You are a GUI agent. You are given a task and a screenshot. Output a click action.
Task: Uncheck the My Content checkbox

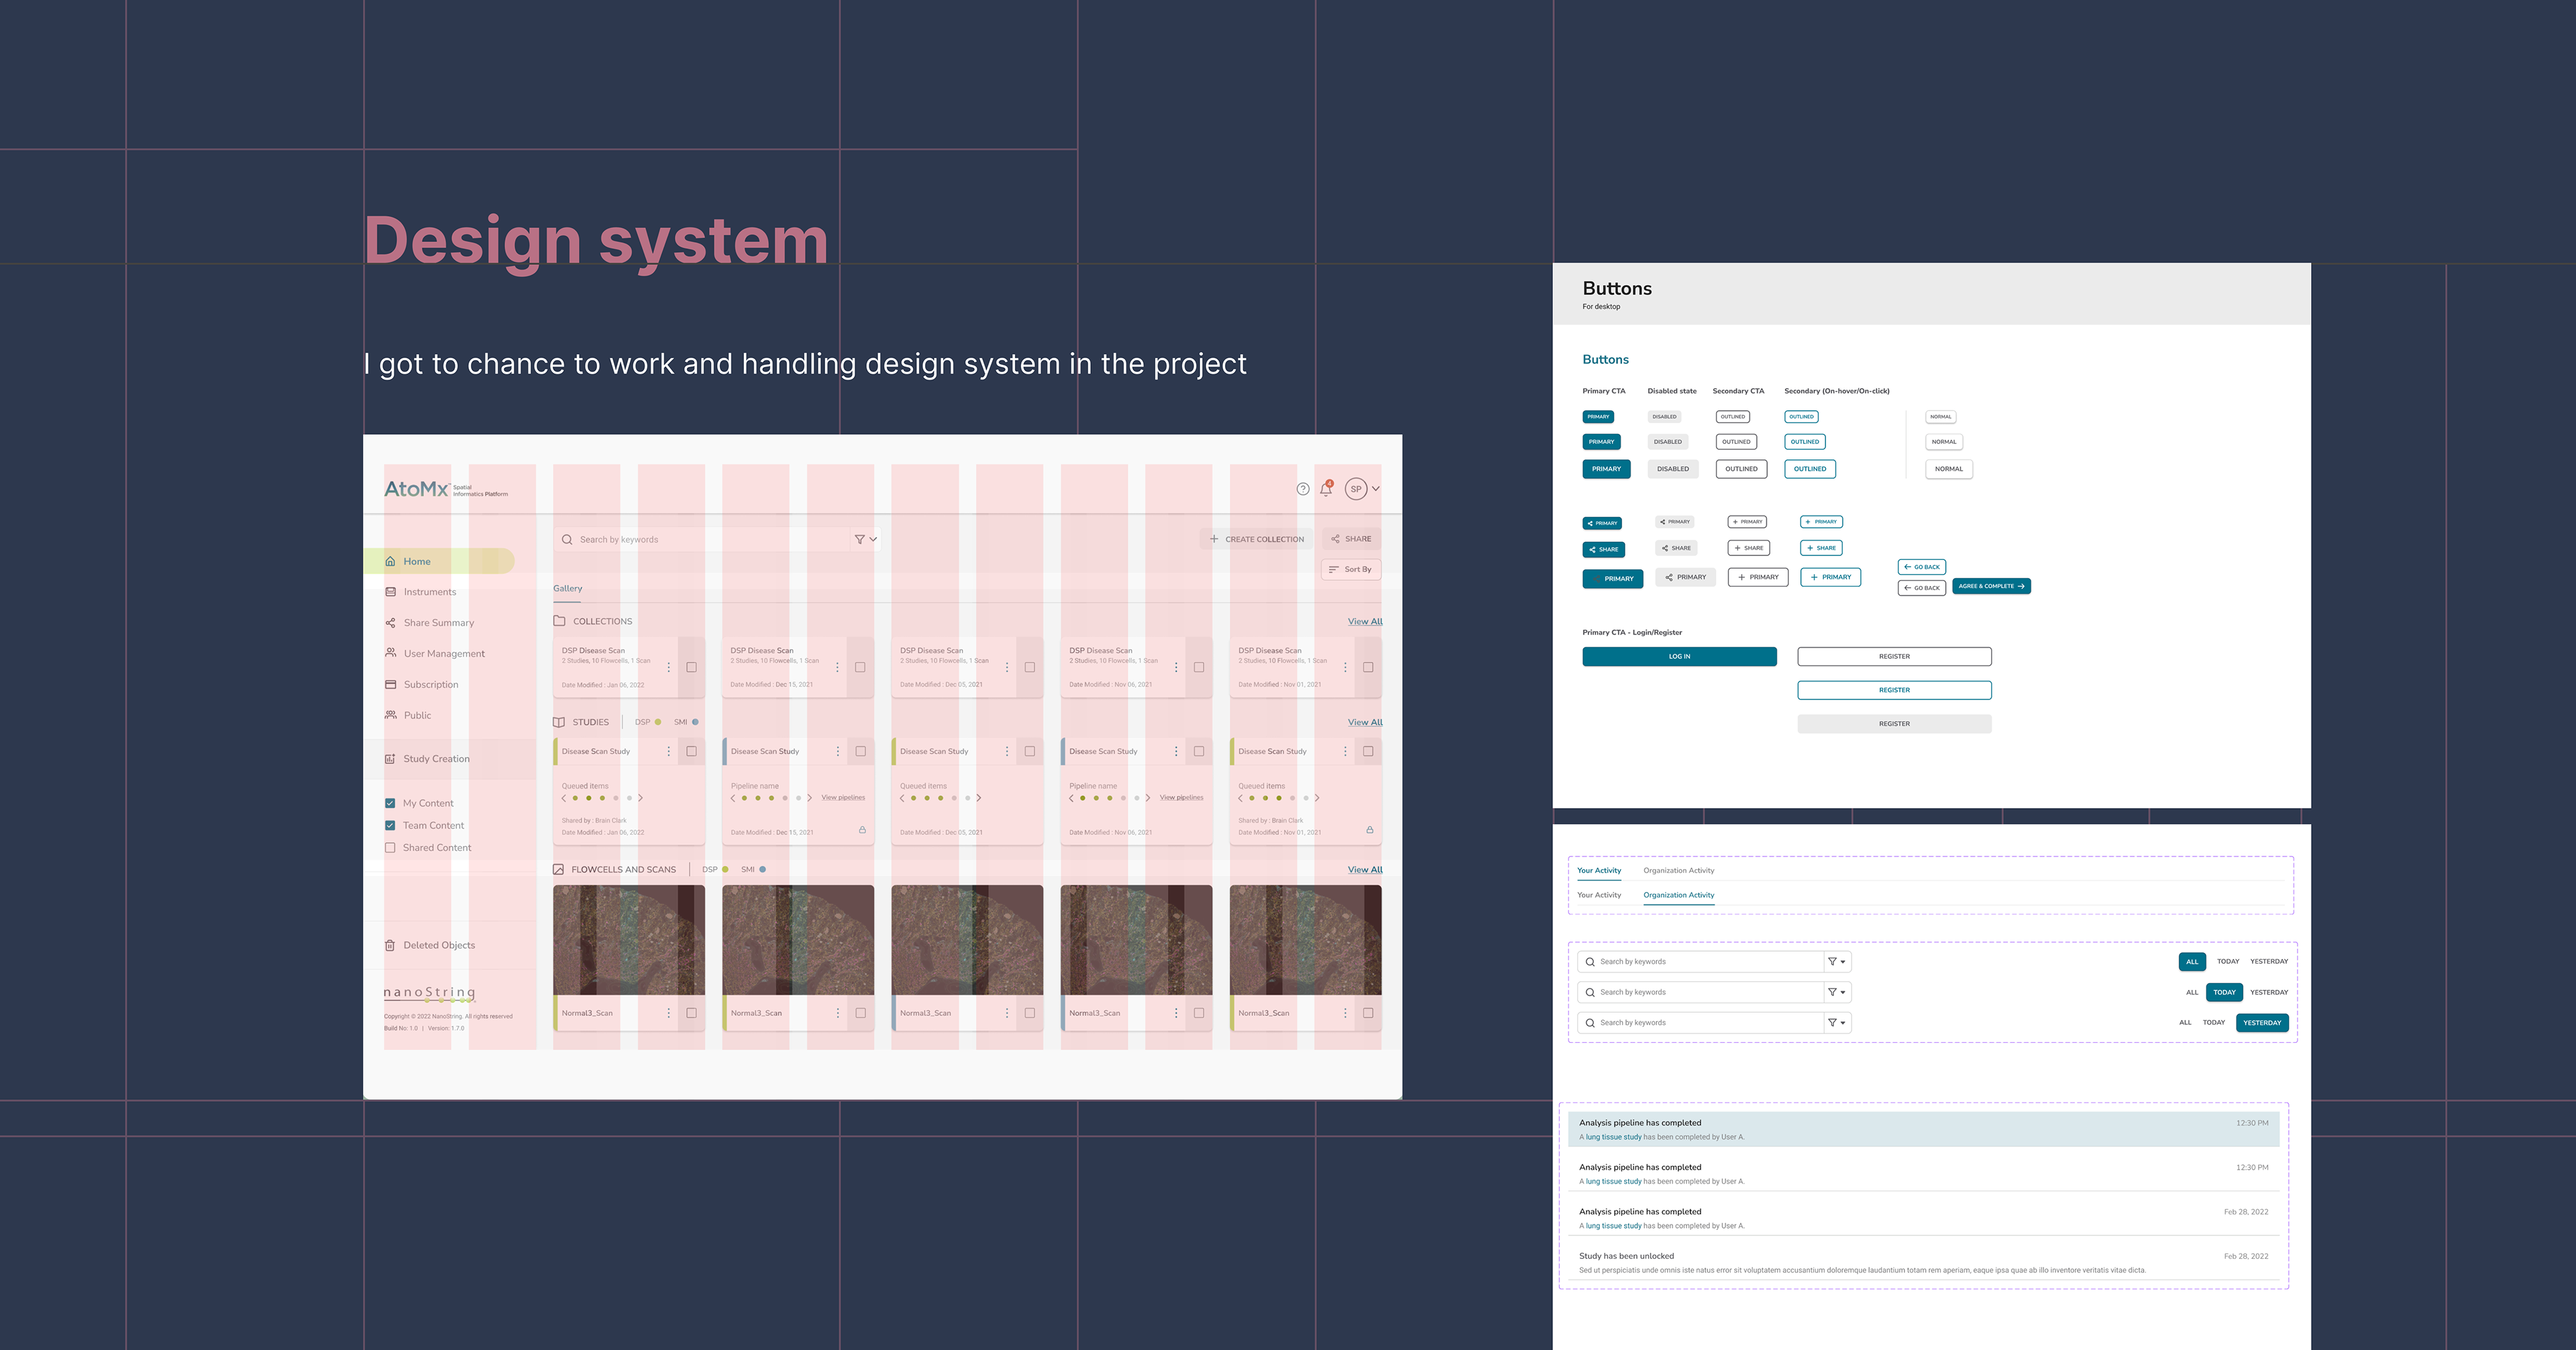click(390, 803)
